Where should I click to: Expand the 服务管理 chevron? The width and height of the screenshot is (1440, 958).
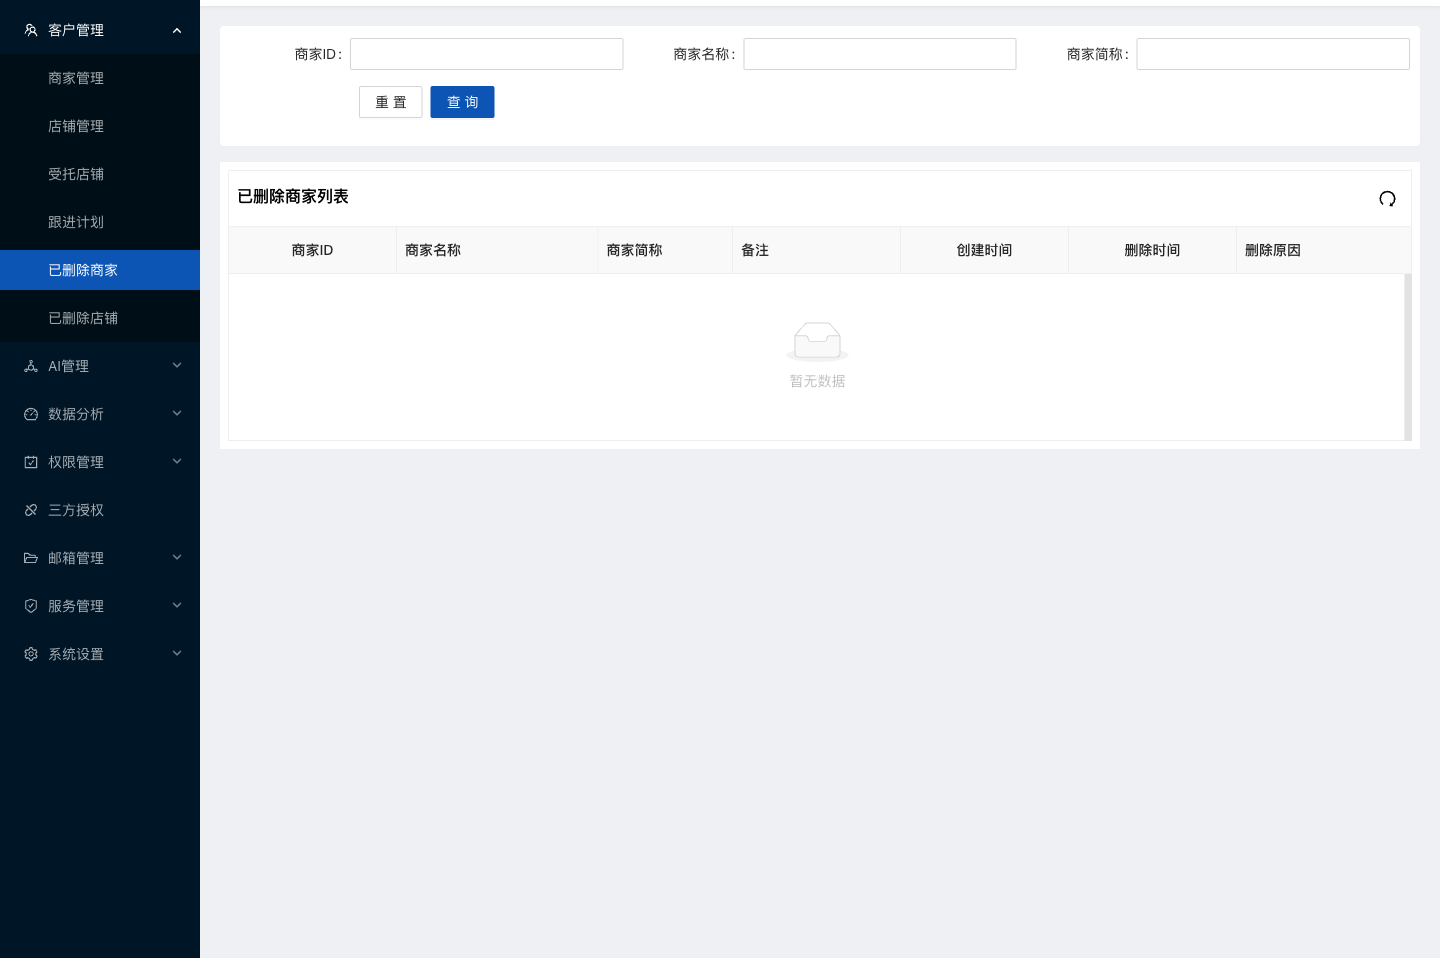(177, 606)
